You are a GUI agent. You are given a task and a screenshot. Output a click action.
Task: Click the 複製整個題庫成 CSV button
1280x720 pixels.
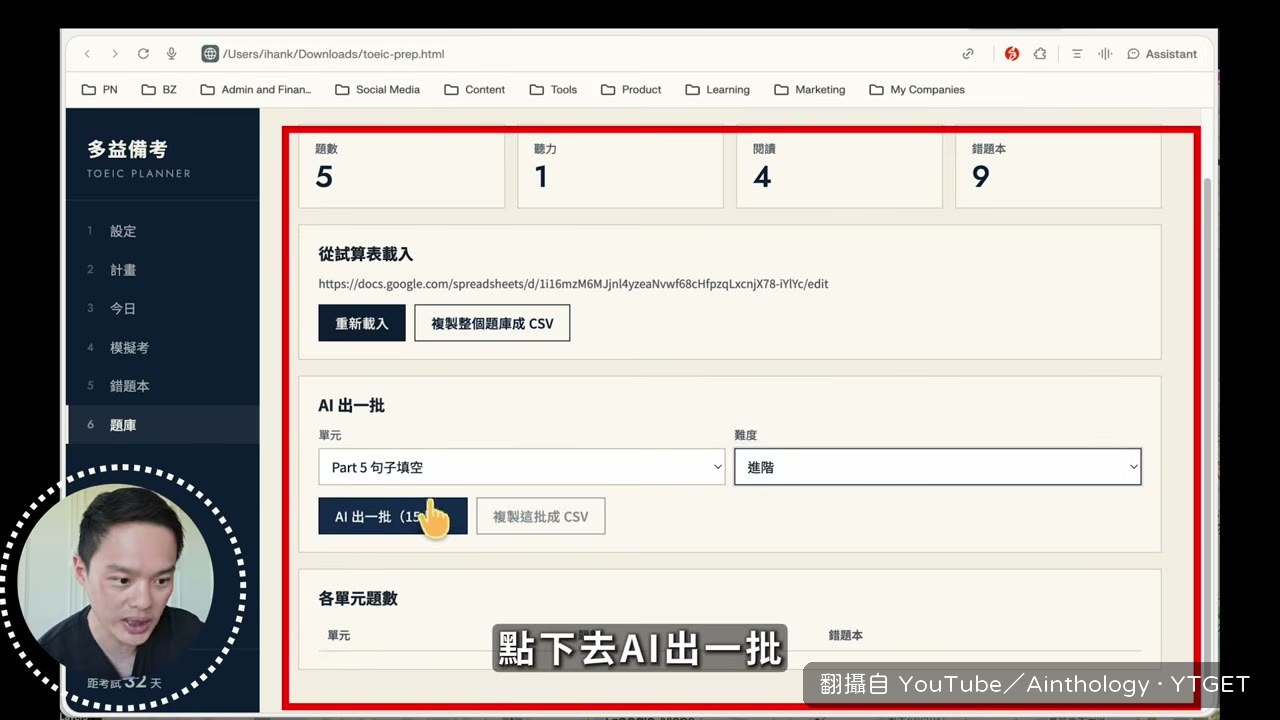492,323
